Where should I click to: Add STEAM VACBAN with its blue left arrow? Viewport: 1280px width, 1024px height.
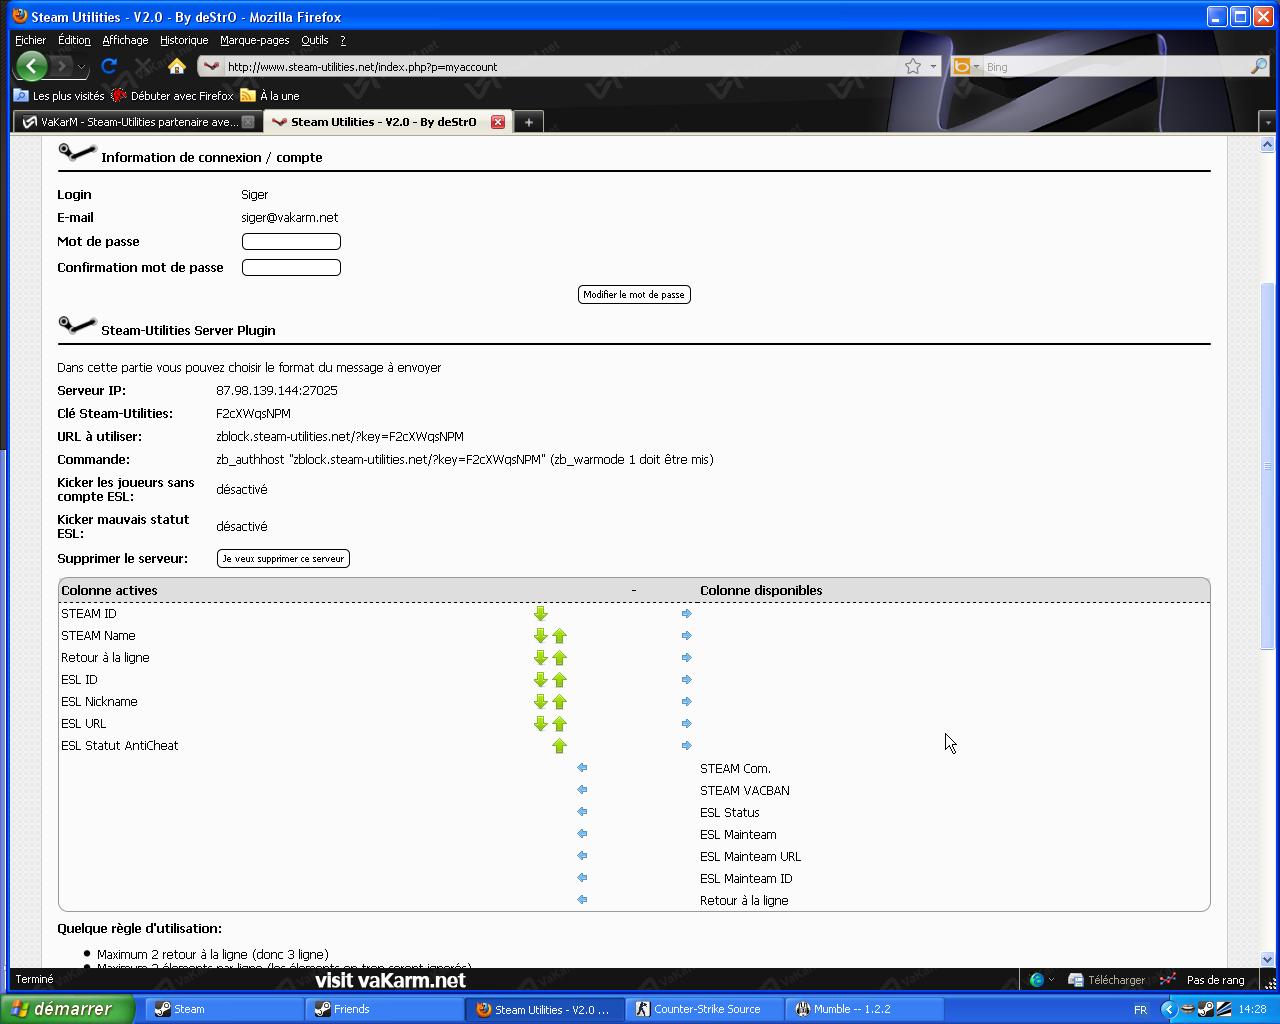tap(582, 790)
